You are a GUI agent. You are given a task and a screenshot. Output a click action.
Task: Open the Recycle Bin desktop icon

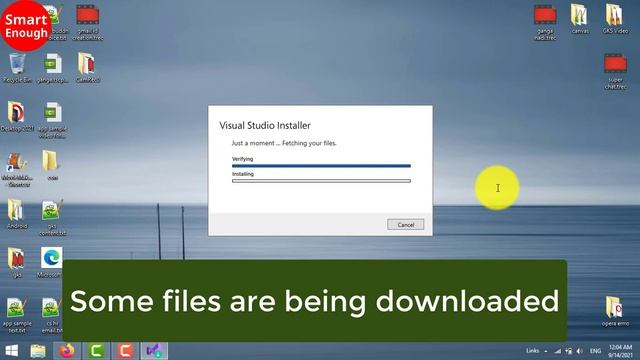[17, 68]
